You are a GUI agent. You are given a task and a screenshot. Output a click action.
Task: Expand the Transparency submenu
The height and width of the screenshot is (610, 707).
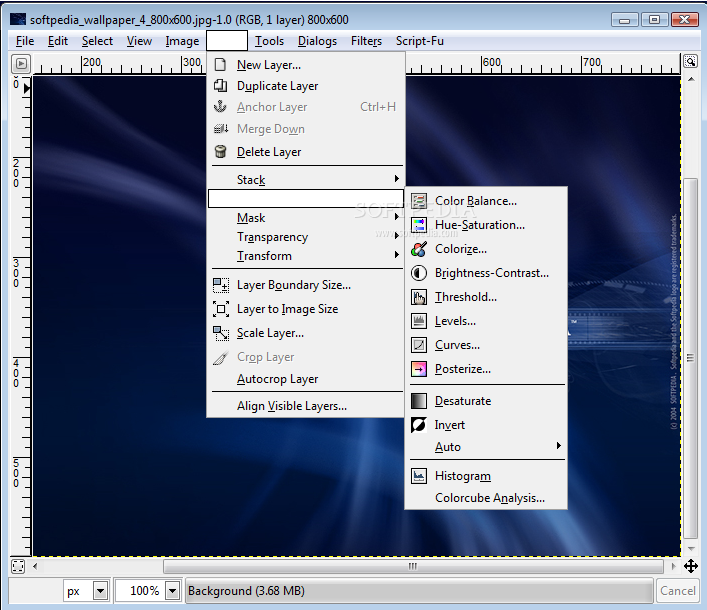pyautogui.click(x=305, y=237)
